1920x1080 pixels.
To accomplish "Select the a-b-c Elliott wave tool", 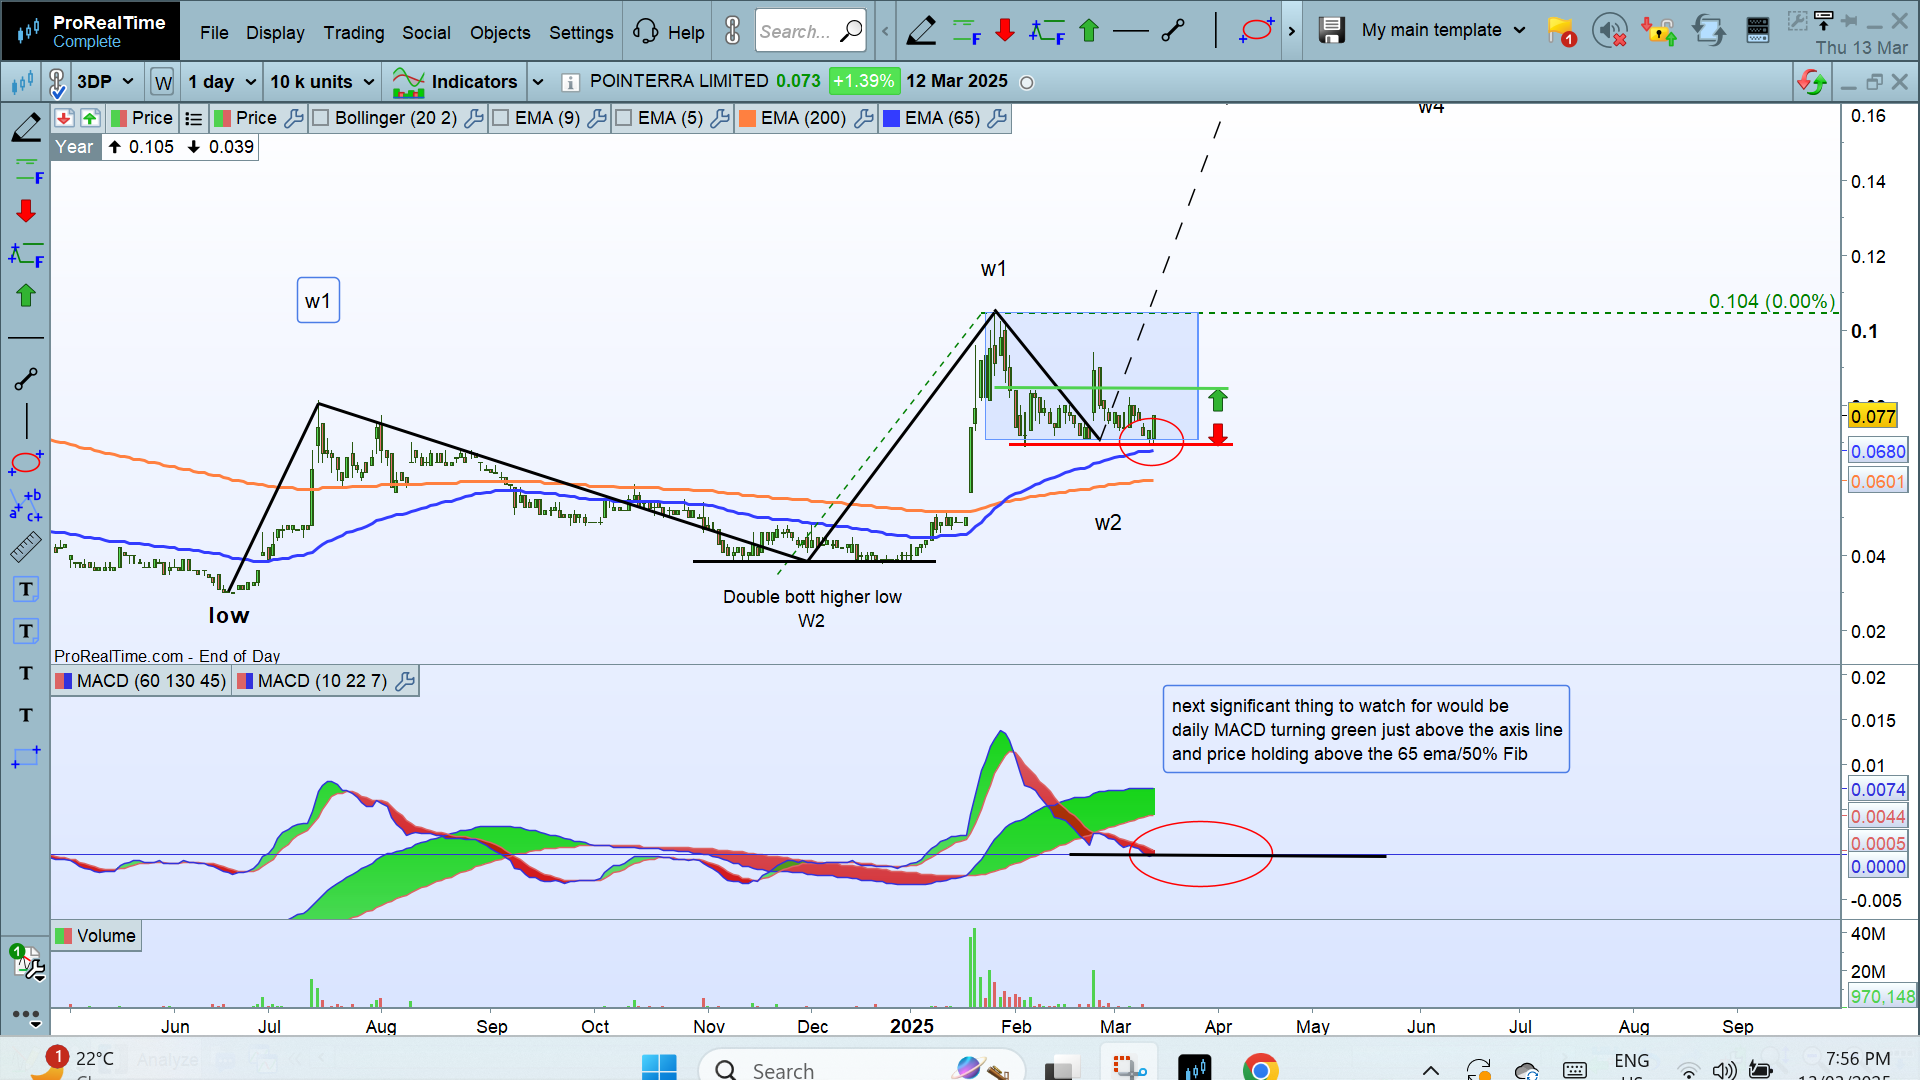I will click(26, 505).
